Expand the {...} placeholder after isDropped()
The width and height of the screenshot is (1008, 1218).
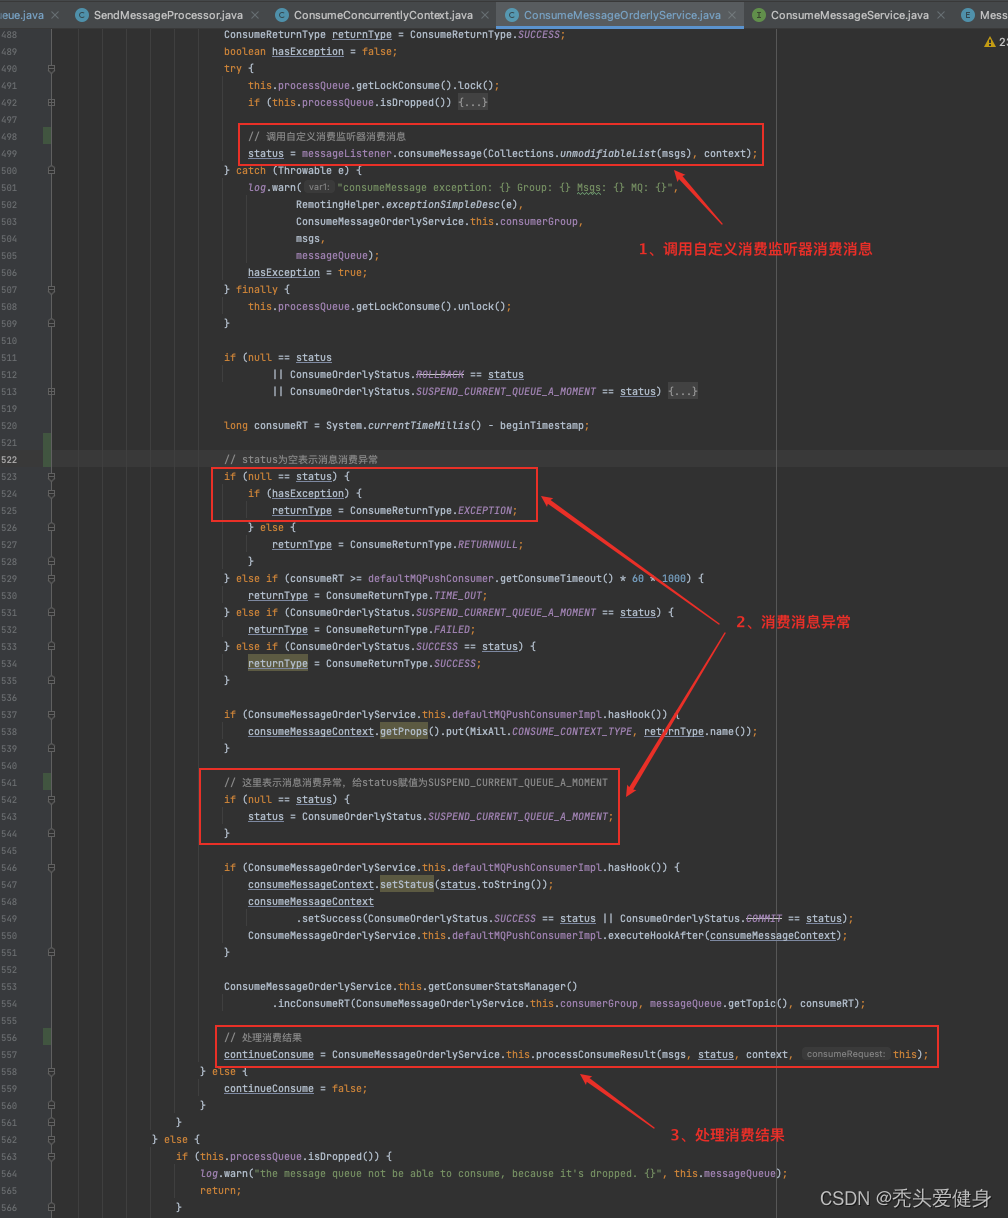click(x=473, y=102)
